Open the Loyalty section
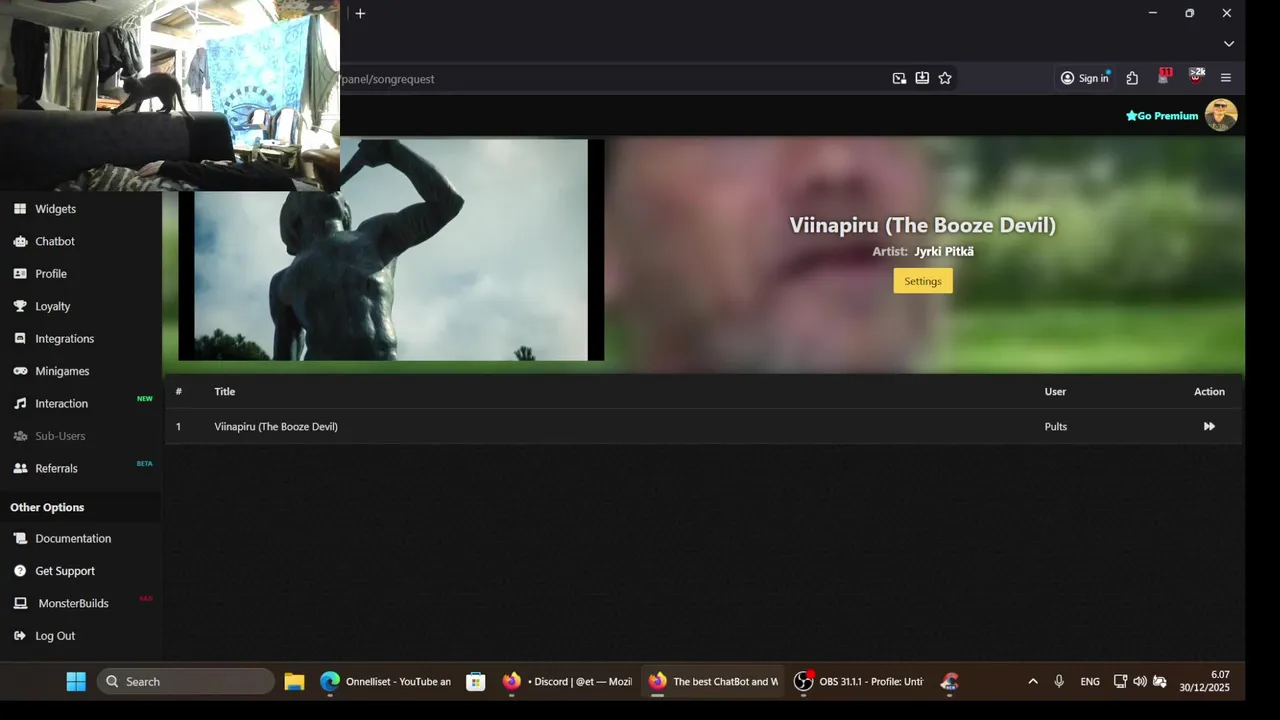Image resolution: width=1280 pixels, height=720 pixels. [x=52, y=306]
